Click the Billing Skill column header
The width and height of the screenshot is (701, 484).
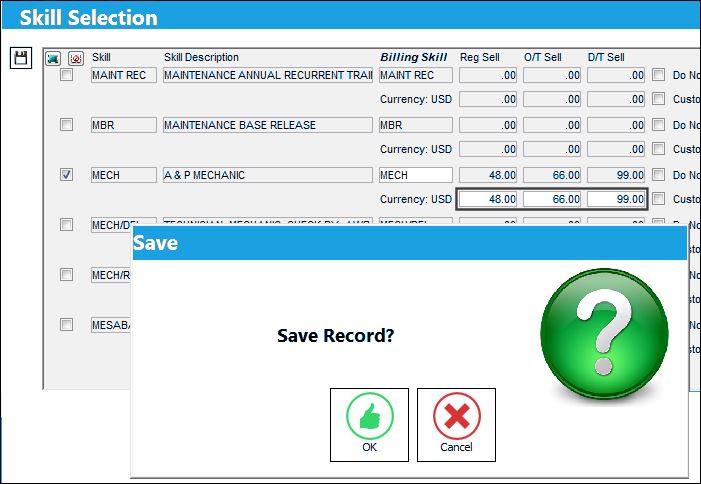pos(414,57)
